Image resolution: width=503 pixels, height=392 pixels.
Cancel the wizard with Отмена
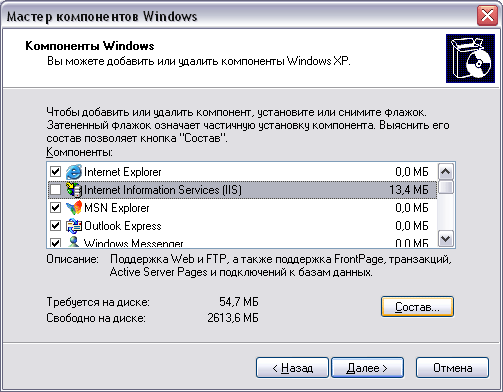pos(452,368)
